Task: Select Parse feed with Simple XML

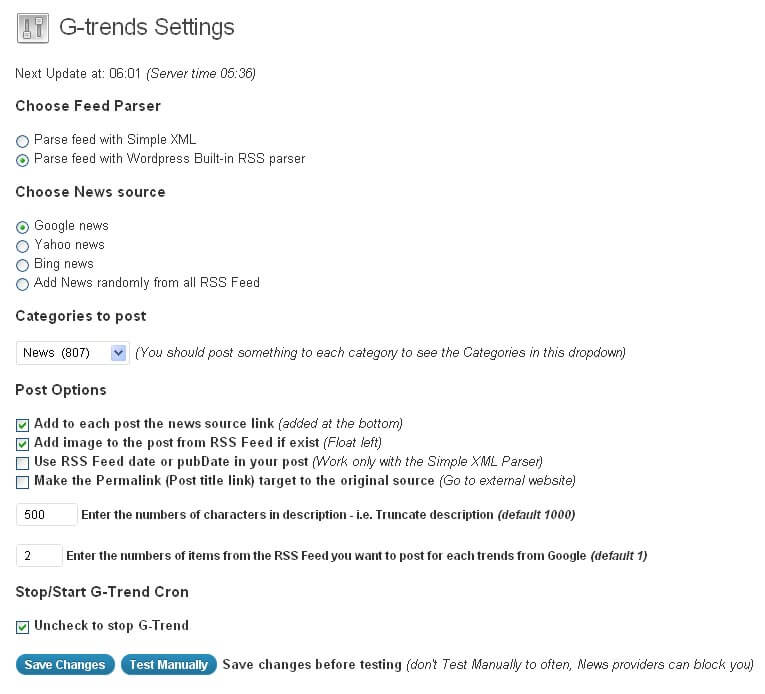Action: point(22,142)
